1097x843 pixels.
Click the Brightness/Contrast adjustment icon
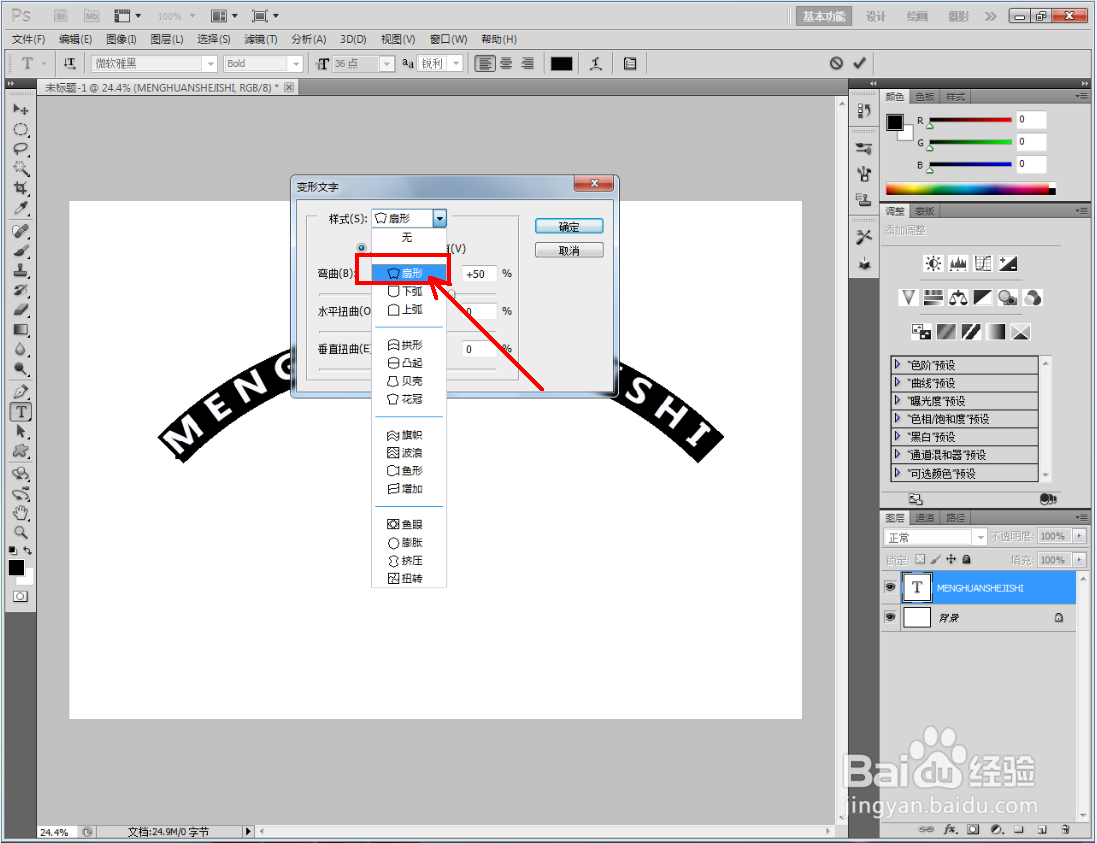click(x=933, y=264)
